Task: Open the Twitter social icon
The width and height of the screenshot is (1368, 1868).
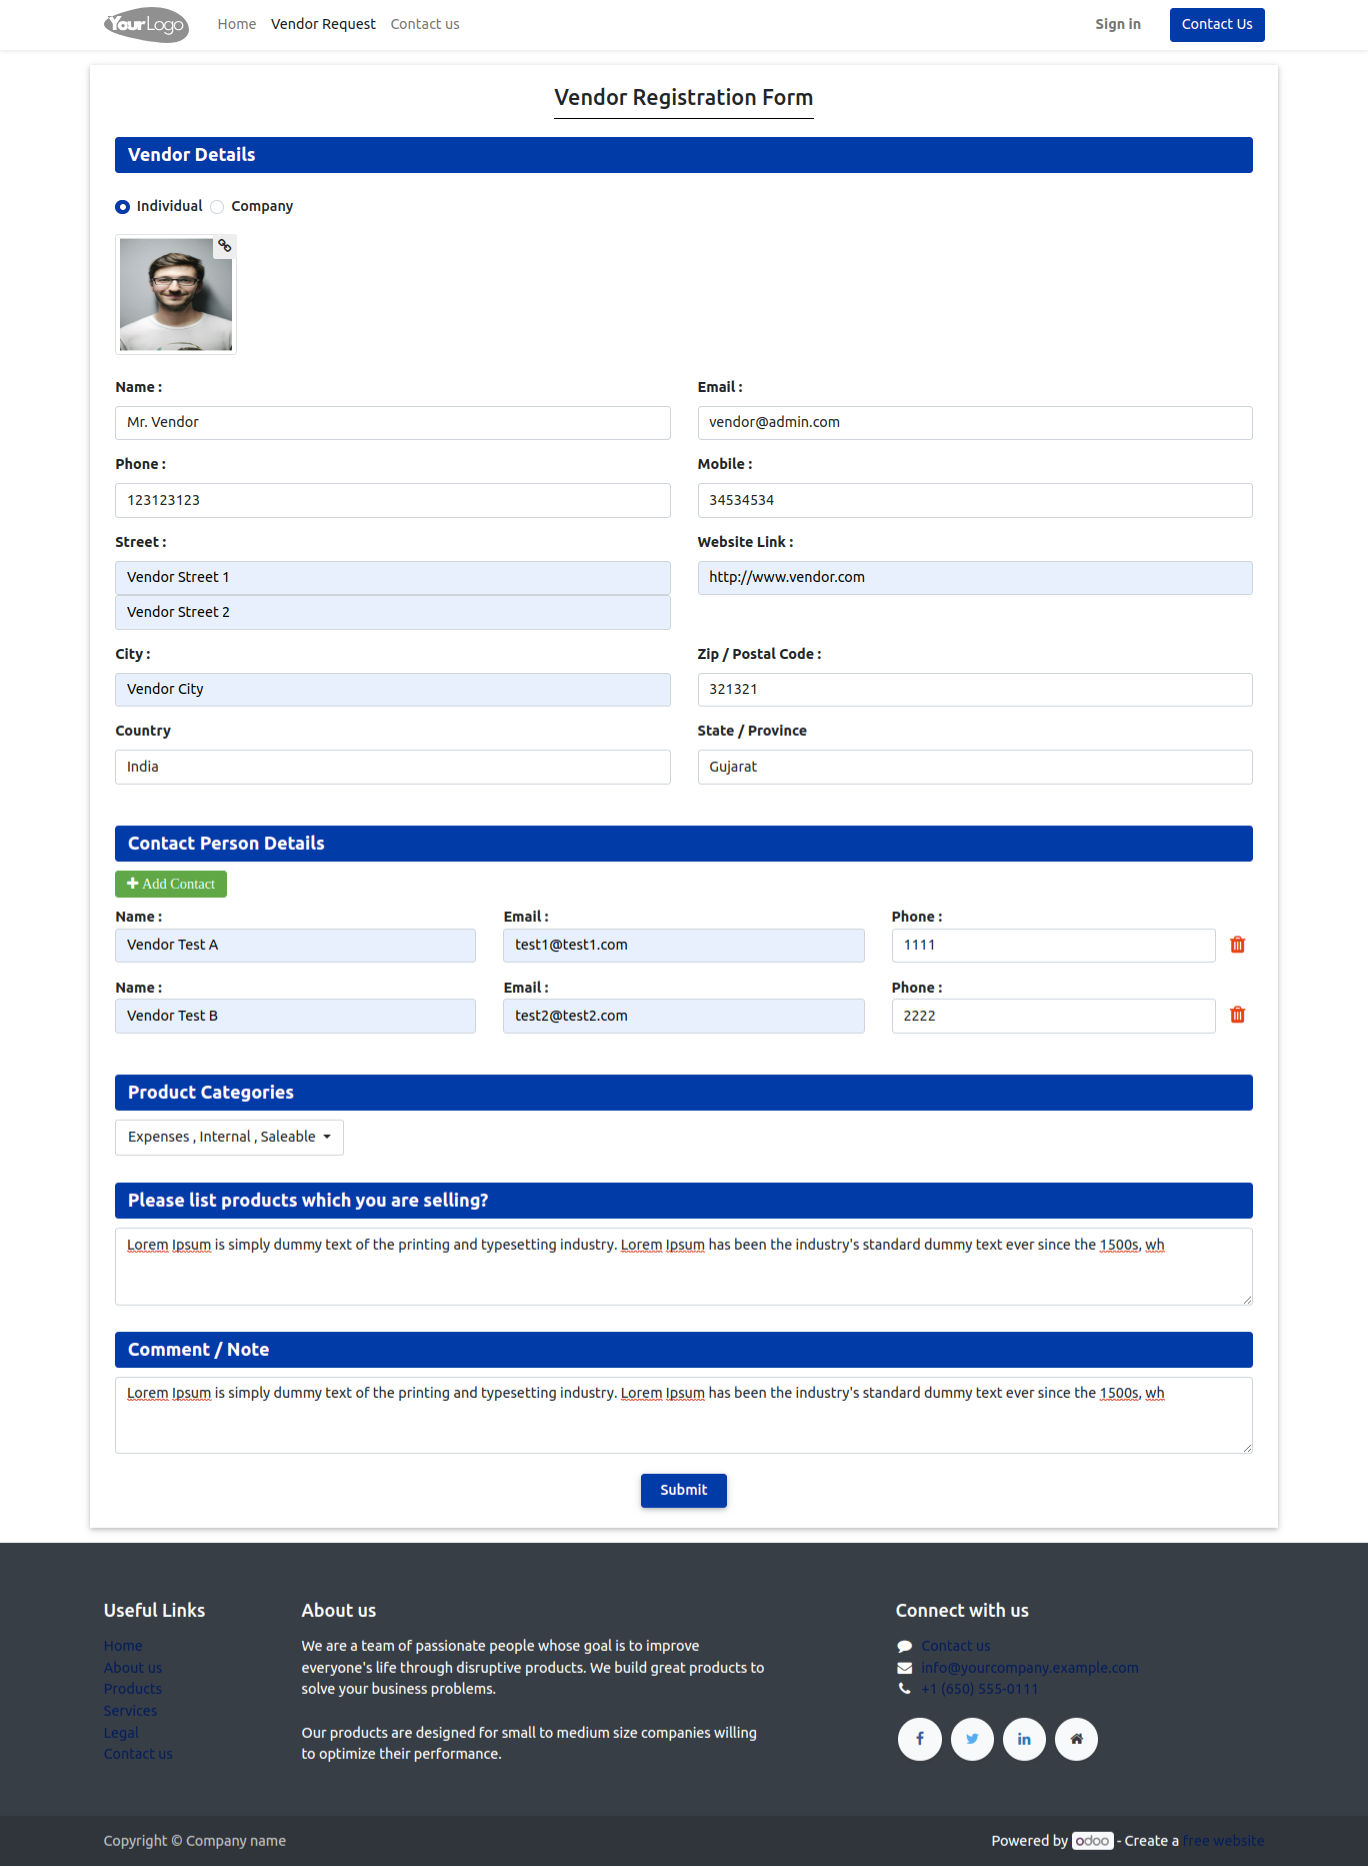Action: (972, 1739)
